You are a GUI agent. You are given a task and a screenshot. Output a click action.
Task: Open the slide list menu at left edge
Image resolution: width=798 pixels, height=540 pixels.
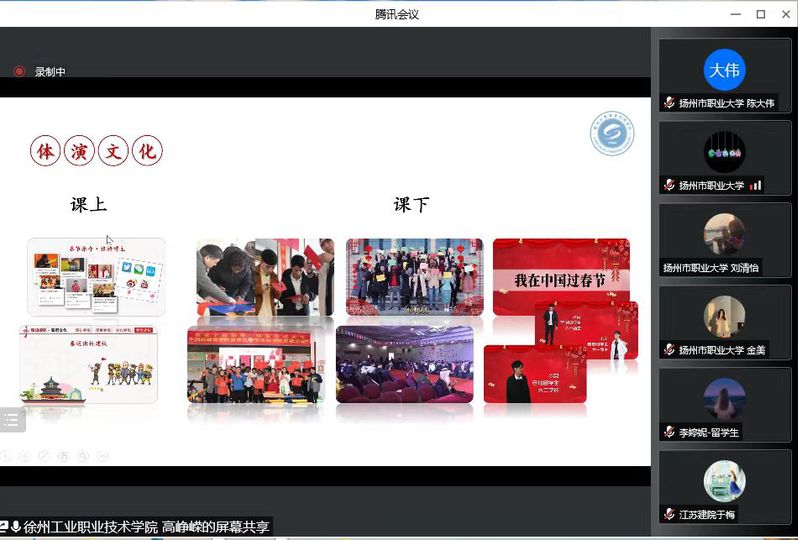coord(11,420)
